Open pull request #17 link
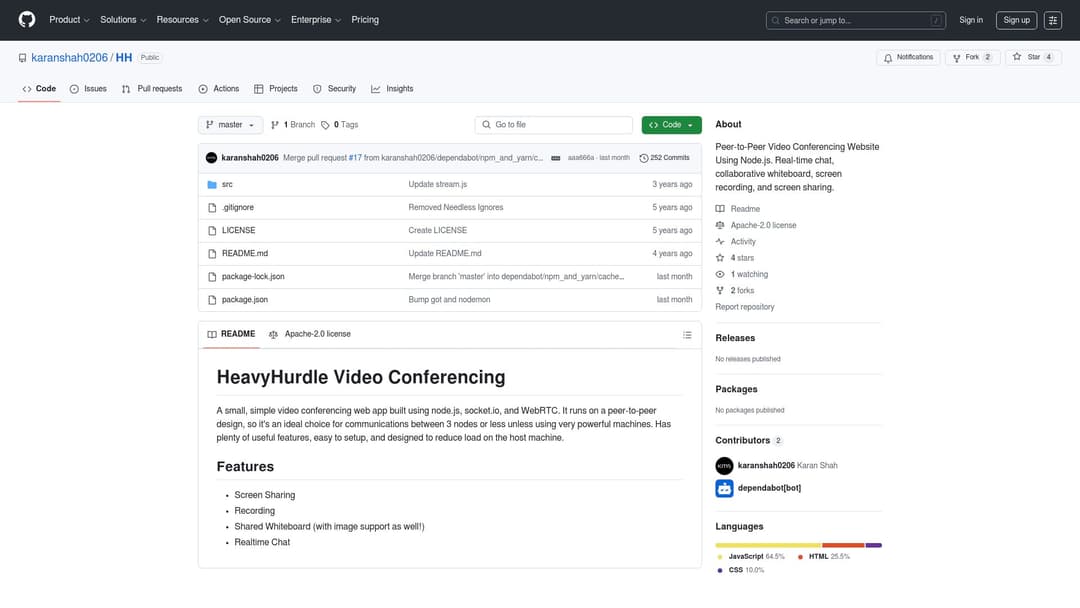This screenshot has width=1080, height=608. [x=355, y=158]
